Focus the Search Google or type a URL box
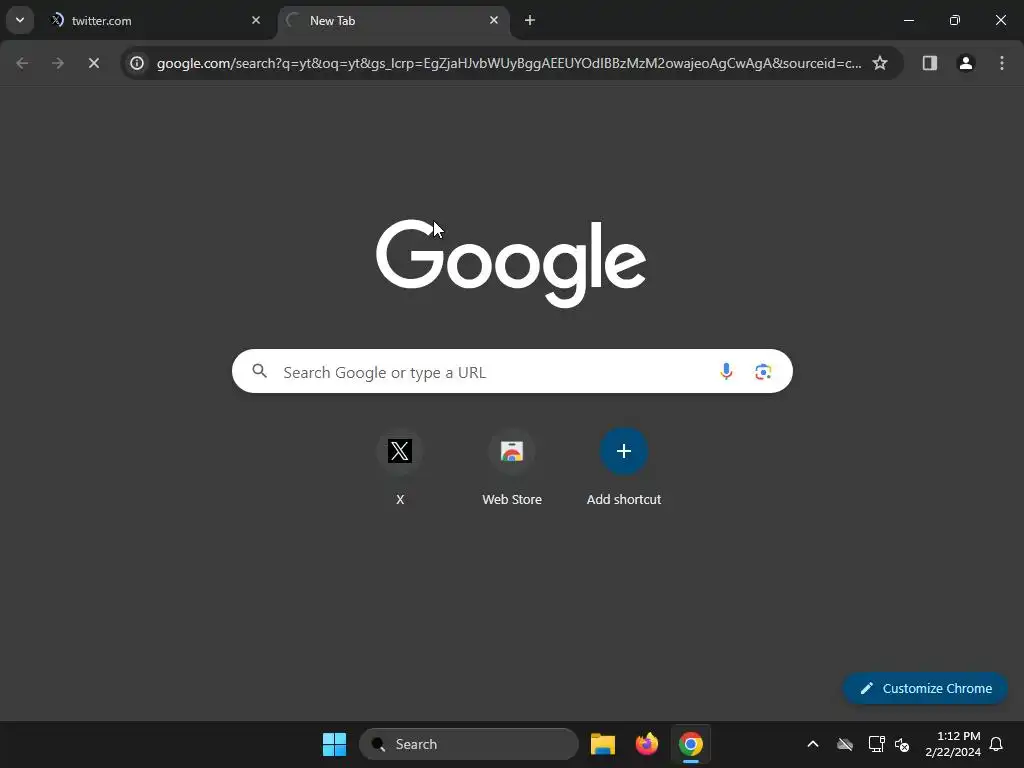Screen dimensions: 1024x768 point(512,372)
